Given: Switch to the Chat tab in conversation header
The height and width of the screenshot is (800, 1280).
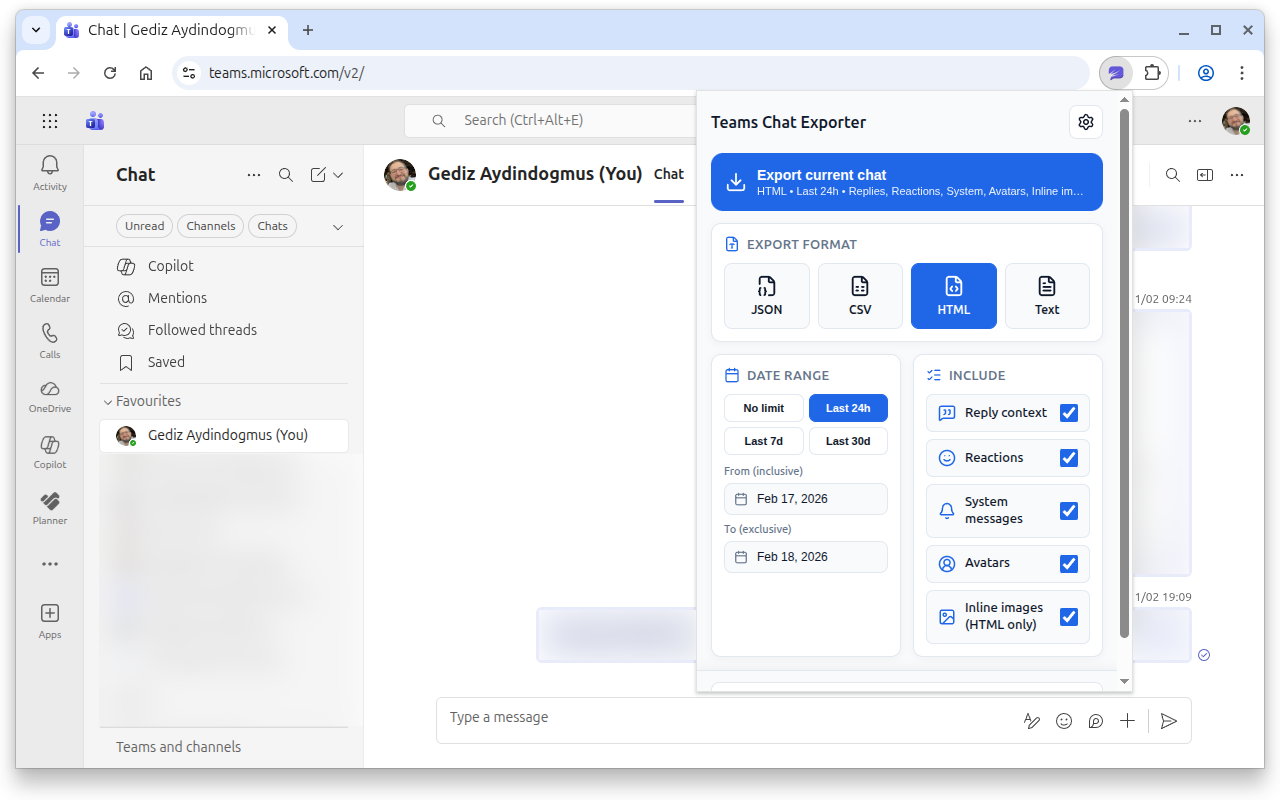Looking at the screenshot, I should coord(669,174).
